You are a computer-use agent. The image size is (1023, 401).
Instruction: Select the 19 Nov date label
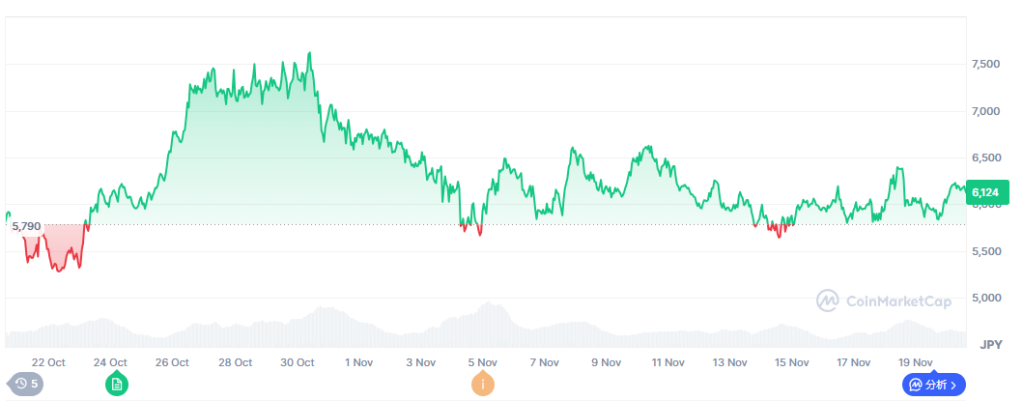click(916, 362)
